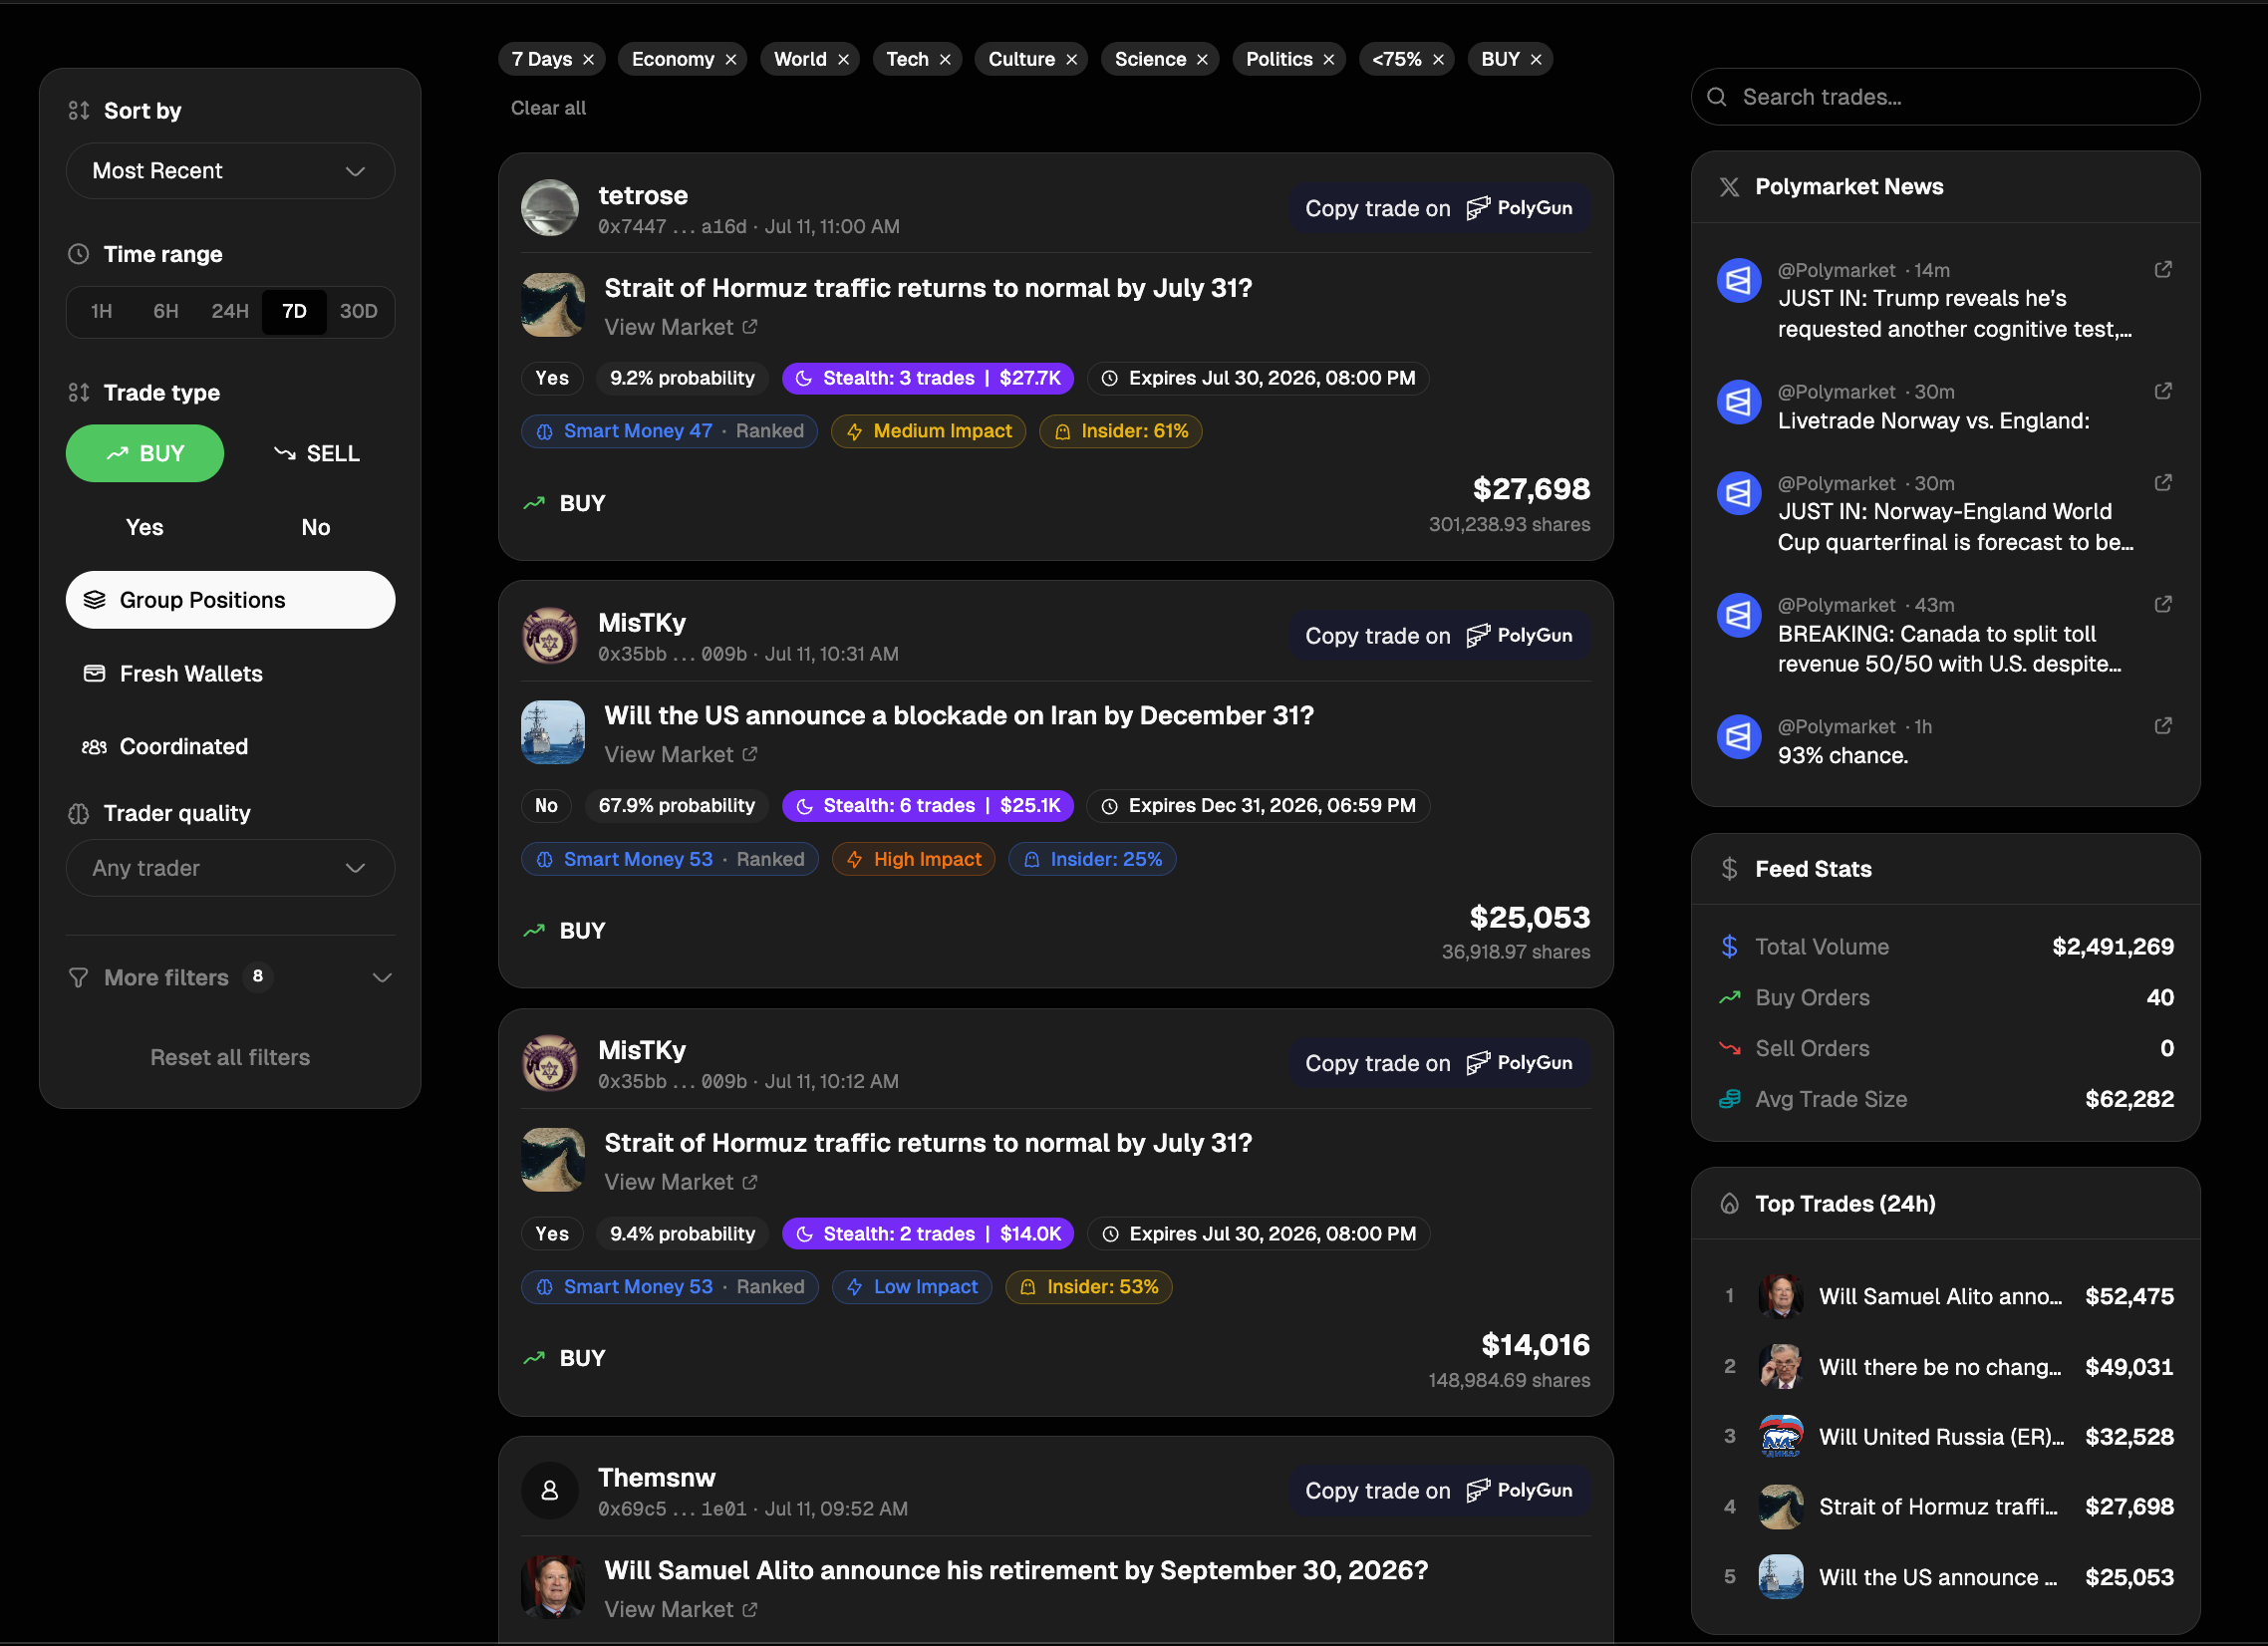The image size is (2268, 1646).
Task: Click Insider: 61% badge
Action: (1120, 431)
